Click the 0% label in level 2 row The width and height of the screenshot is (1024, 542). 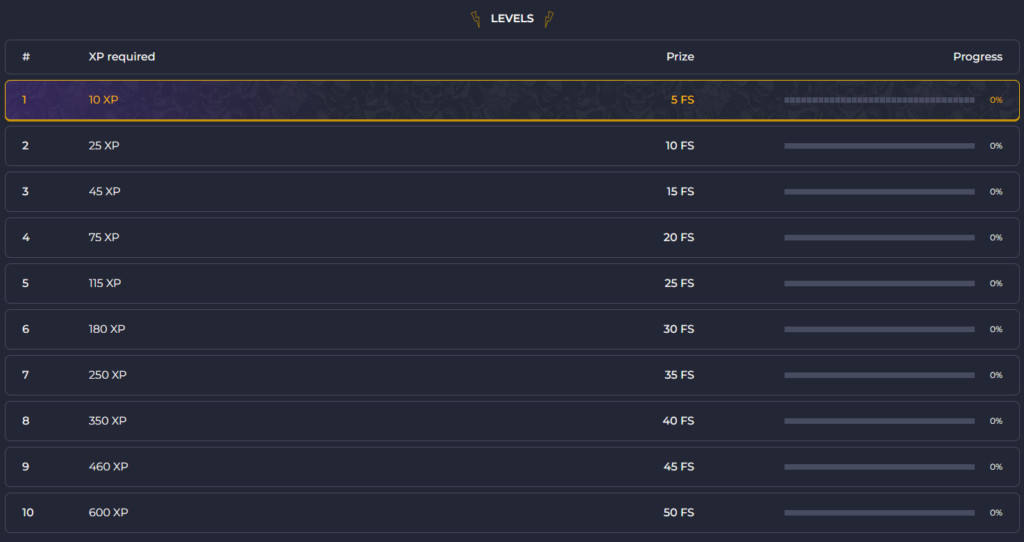click(996, 146)
